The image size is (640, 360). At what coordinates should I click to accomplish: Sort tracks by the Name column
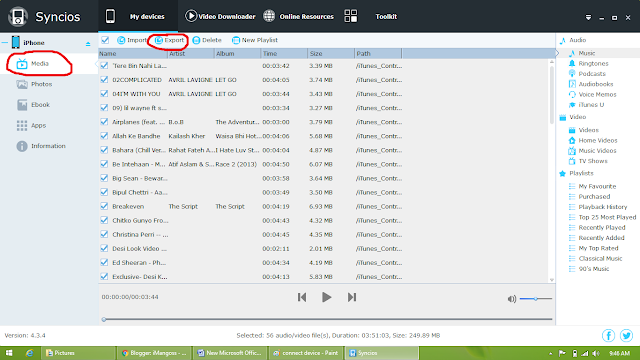[133, 53]
